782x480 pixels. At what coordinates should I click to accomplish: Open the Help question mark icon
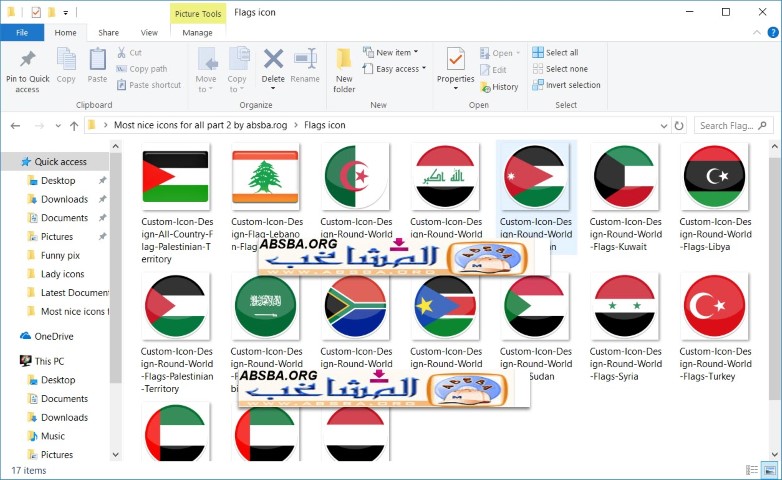coord(773,32)
